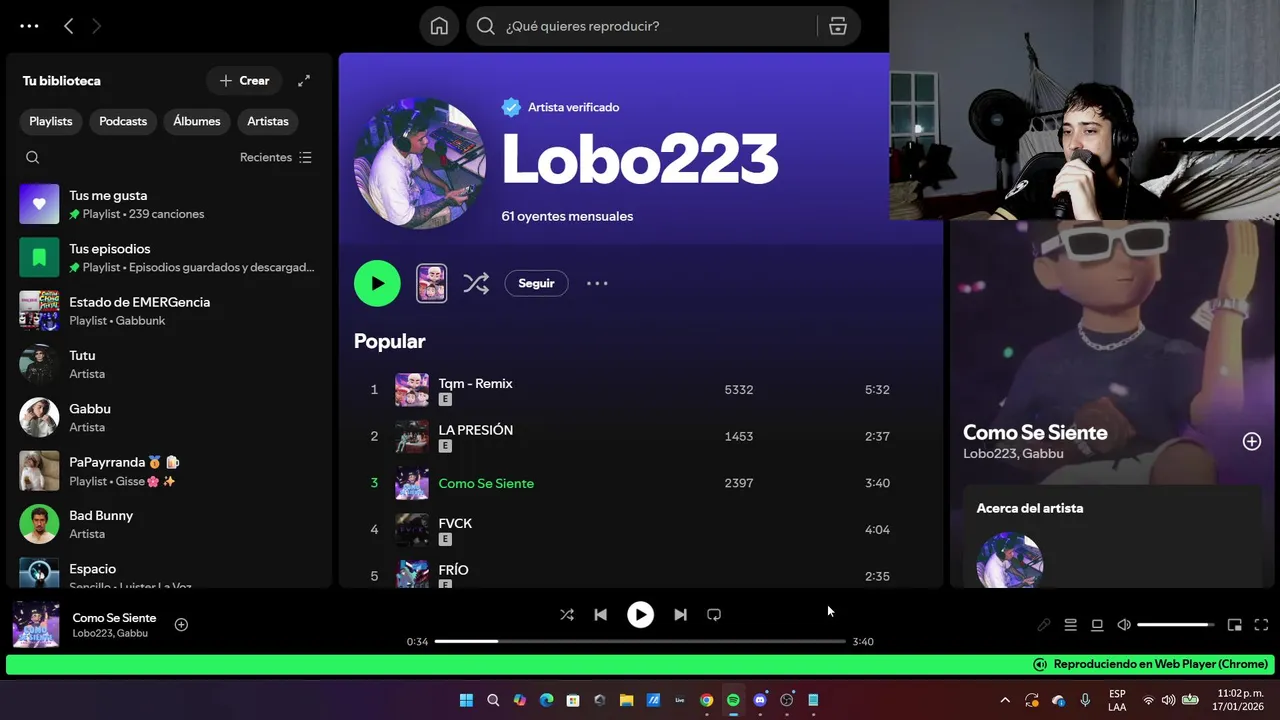
Task: Adjust the volume slider
Action: coord(1176,625)
